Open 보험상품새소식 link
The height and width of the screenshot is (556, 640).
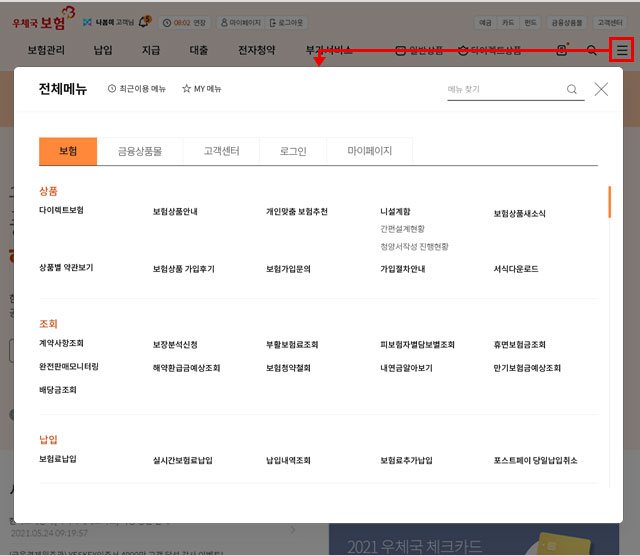tap(520, 214)
